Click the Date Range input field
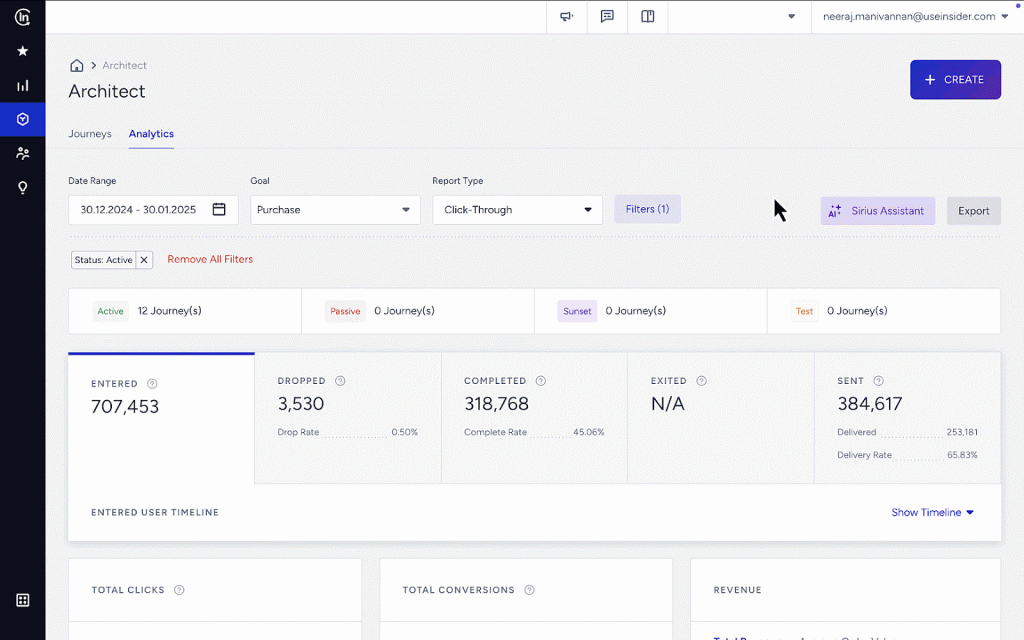This screenshot has width=1024, height=640. [153, 210]
